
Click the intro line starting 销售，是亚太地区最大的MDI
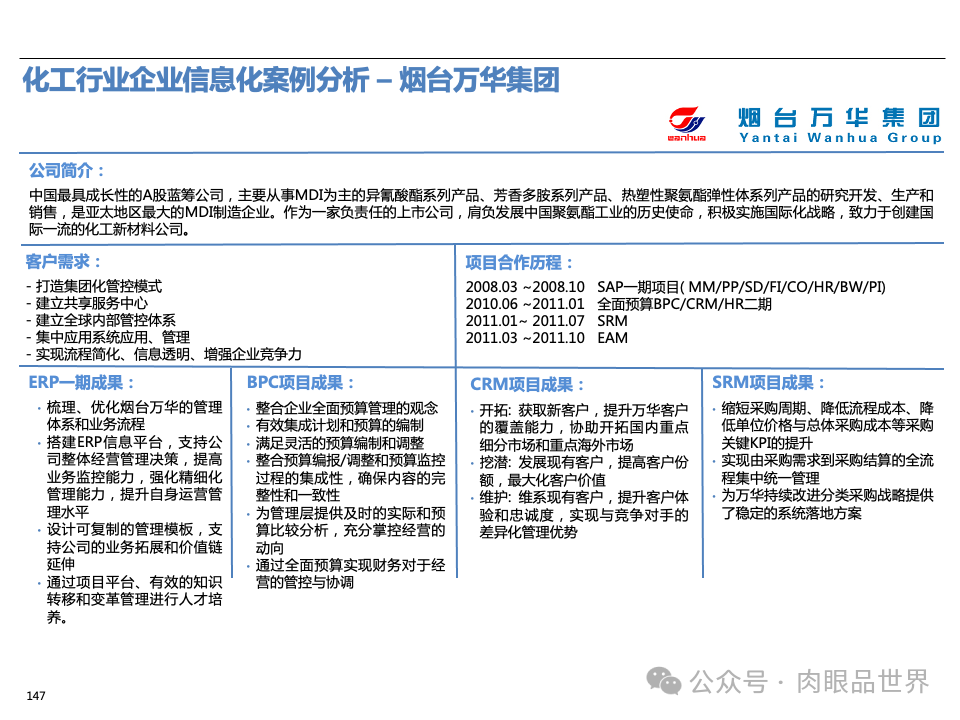coord(481,212)
